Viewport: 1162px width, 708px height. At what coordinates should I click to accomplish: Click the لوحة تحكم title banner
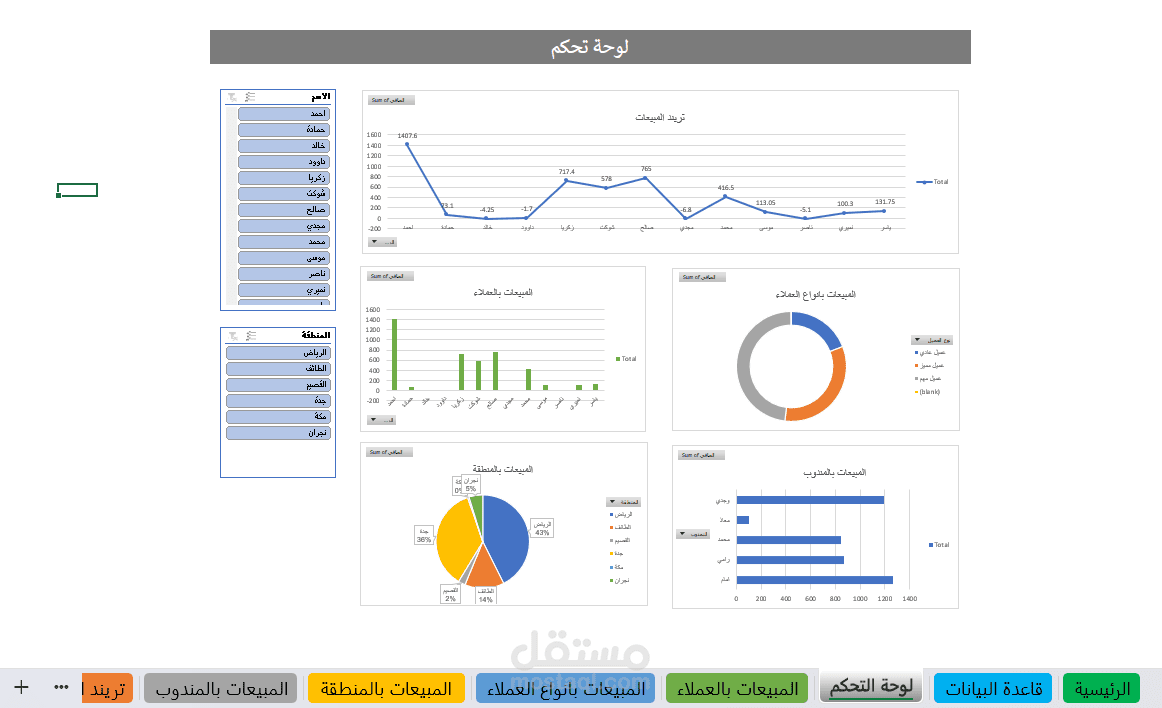590,47
